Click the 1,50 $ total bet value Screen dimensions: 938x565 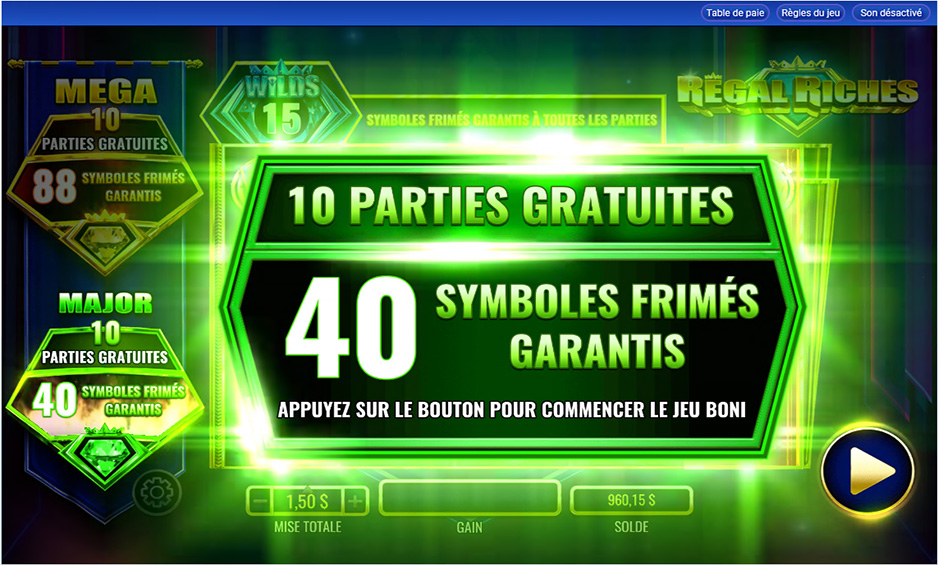[307, 501]
